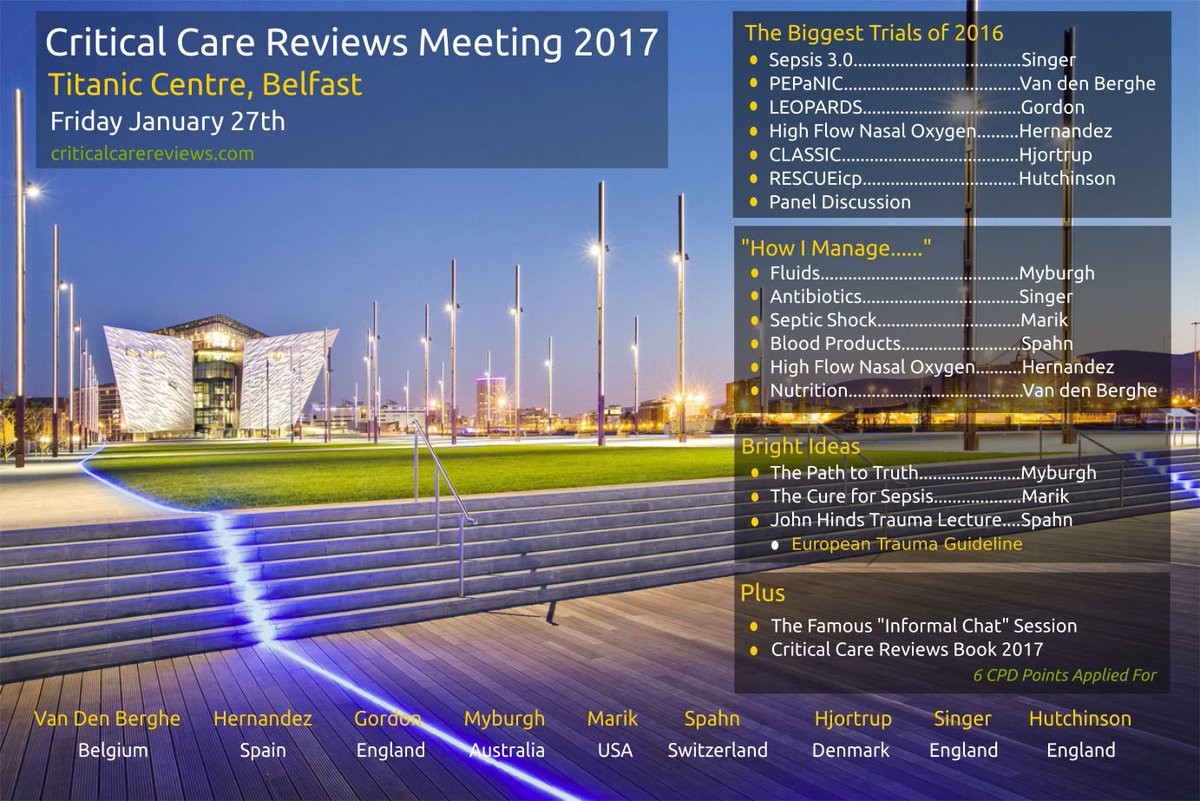
Task: Select the LEOPARDS bullet marker
Action: click(753, 105)
